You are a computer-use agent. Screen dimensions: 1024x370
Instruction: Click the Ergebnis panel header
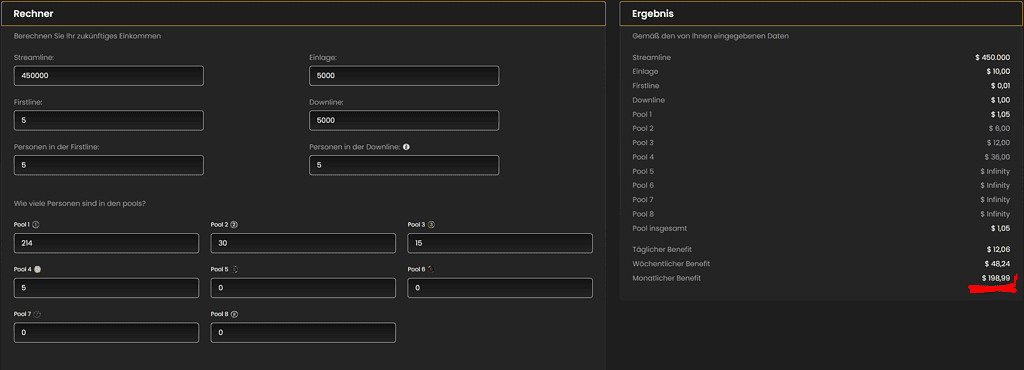(x=822, y=14)
